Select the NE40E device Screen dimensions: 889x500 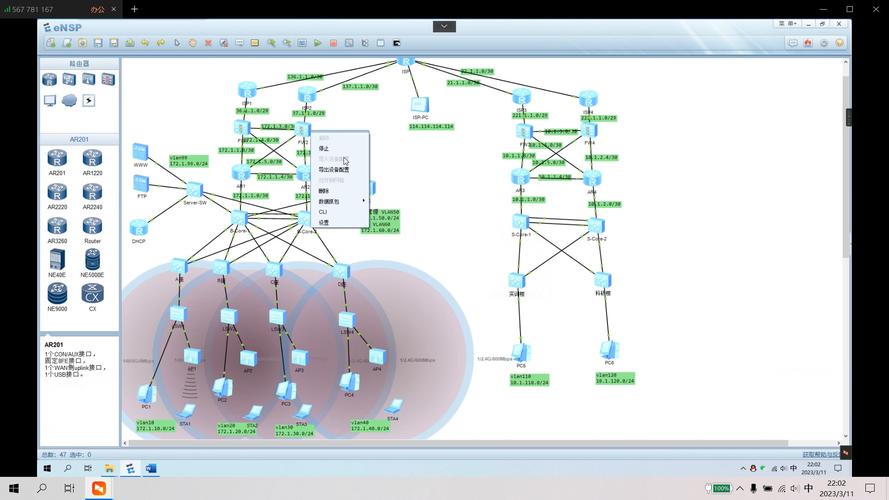pos(57,264)
